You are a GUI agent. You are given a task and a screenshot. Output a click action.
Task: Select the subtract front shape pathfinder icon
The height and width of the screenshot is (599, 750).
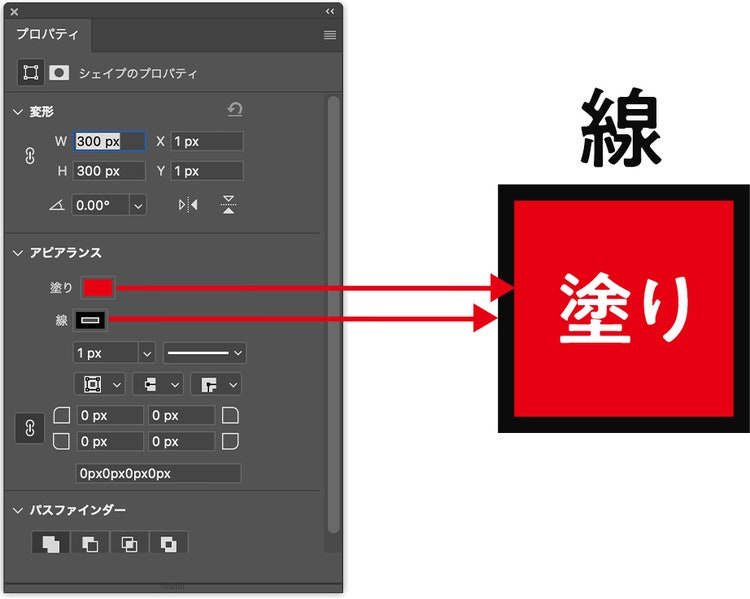pyautogui.click(x=90, y=543)
